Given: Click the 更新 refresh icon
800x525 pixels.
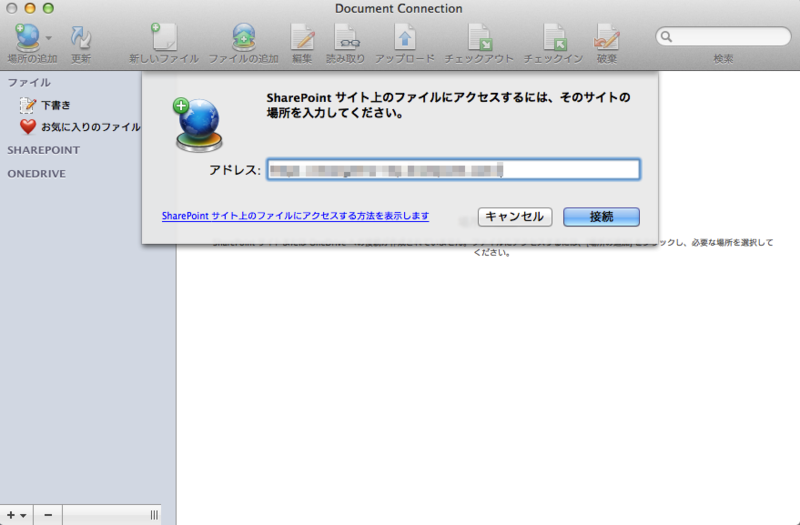Looking at the screenshot, I should point(81,38).
